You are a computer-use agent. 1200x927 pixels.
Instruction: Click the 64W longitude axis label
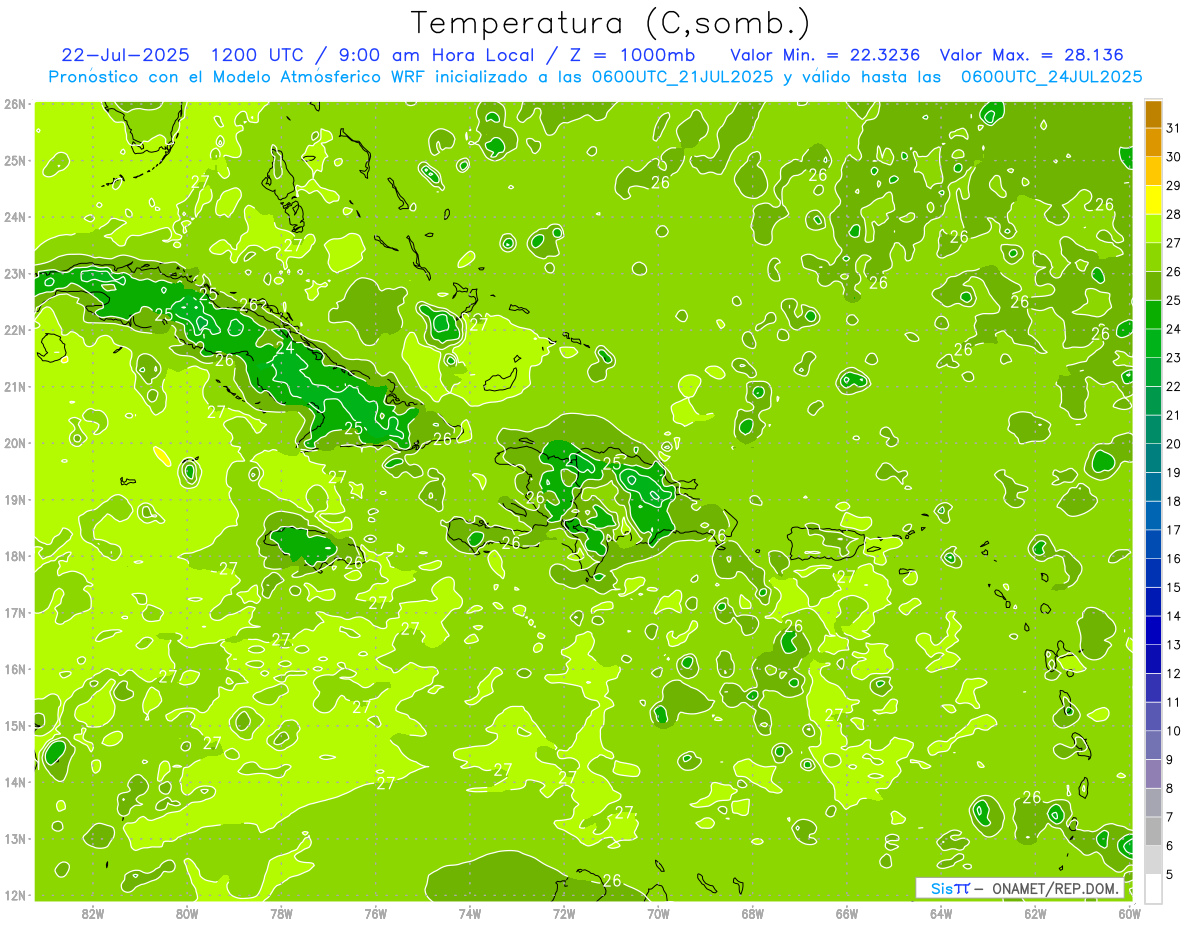tap(941, 913)
